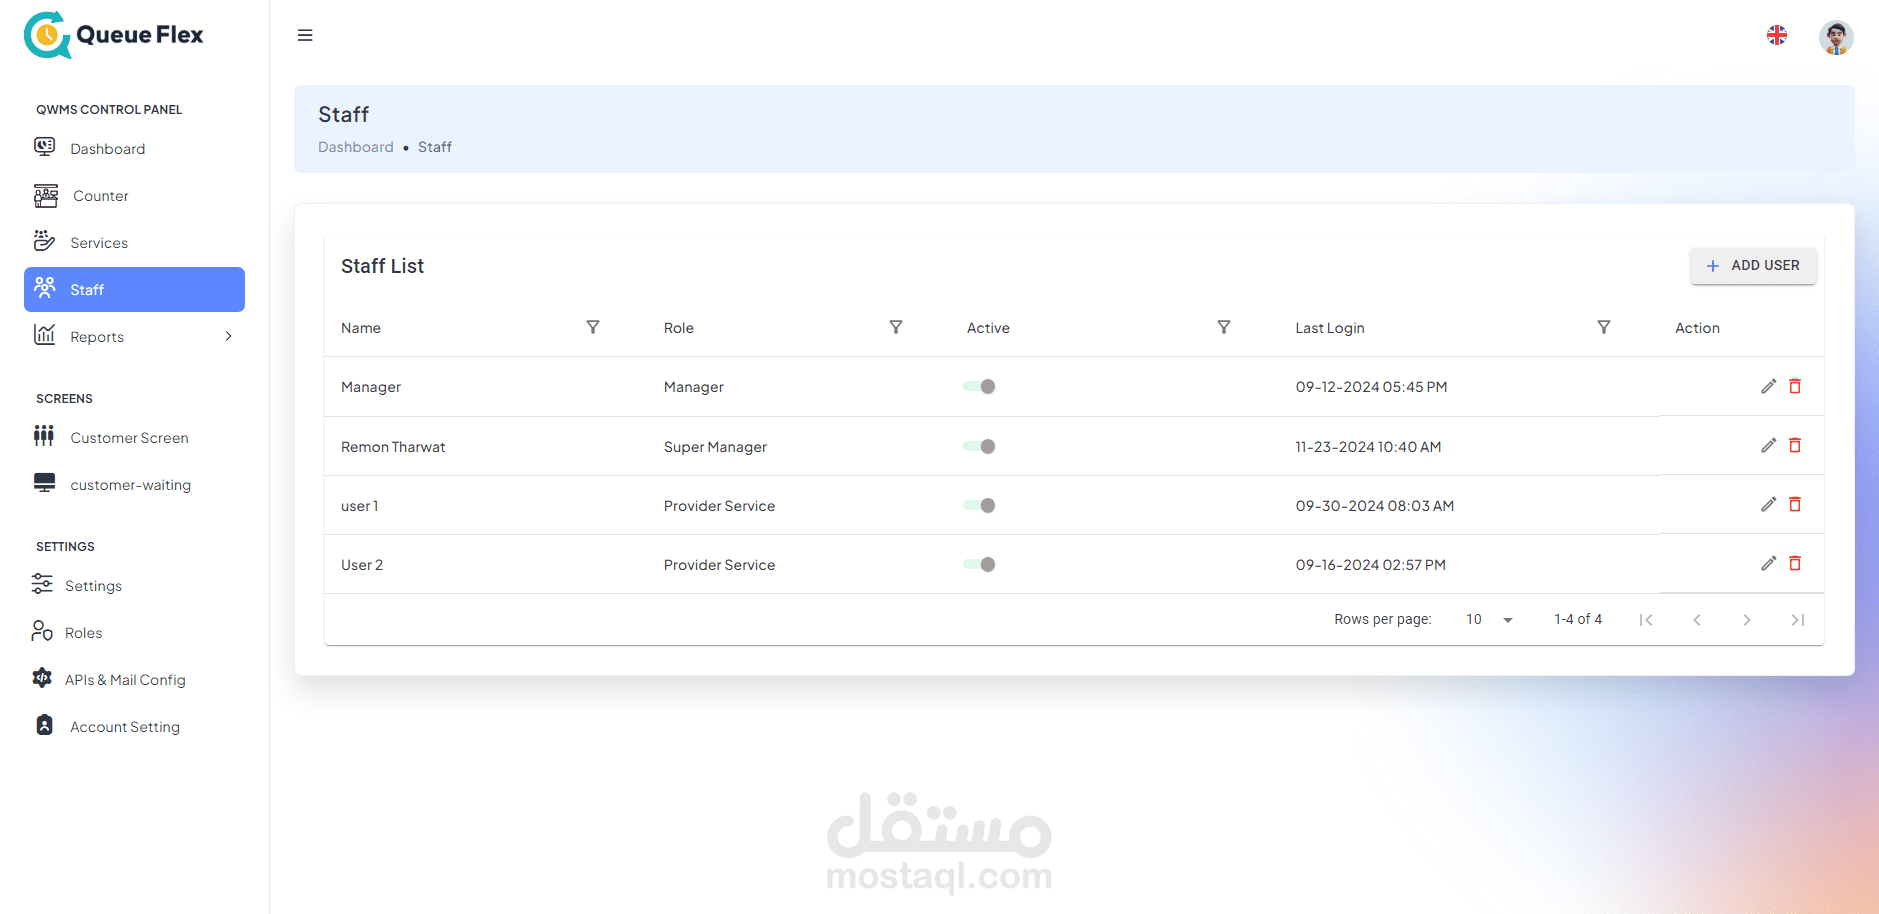This screenshot has height=914, width=1879.
Task: Toggle active switch for Remon Tharwat
Action: tap(980, 447)
